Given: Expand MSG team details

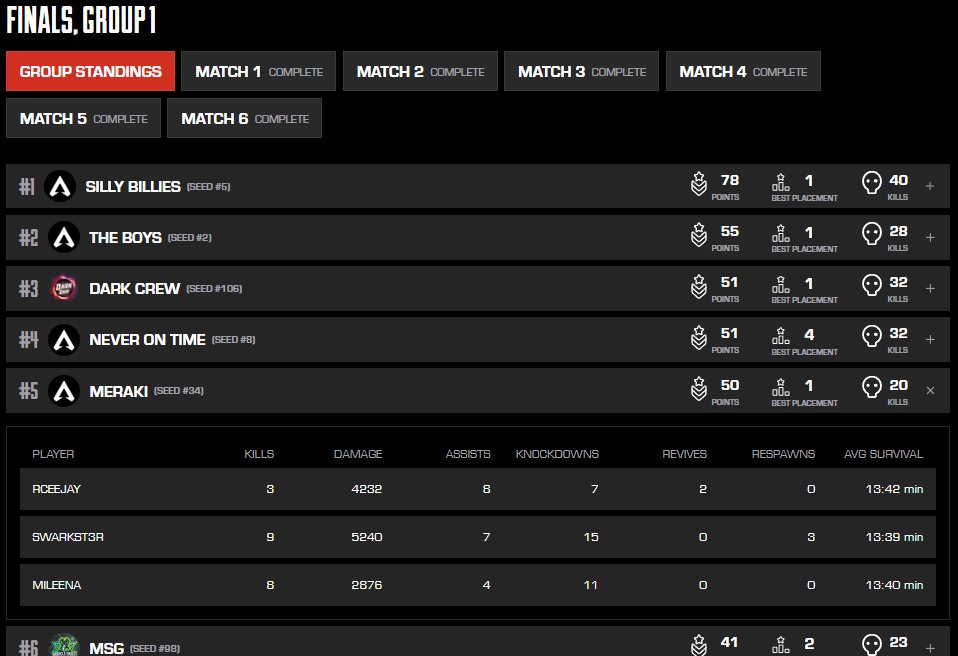Looking at the screenshot, I should tap(930, 648).
